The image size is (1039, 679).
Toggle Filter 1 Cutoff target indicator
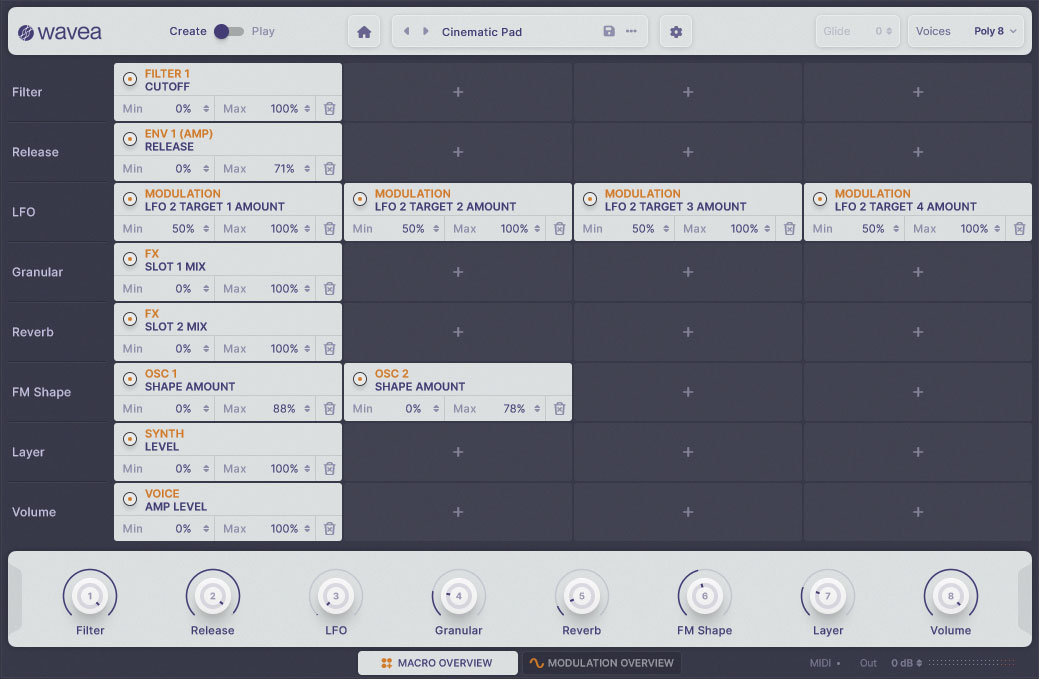(130, 79)
